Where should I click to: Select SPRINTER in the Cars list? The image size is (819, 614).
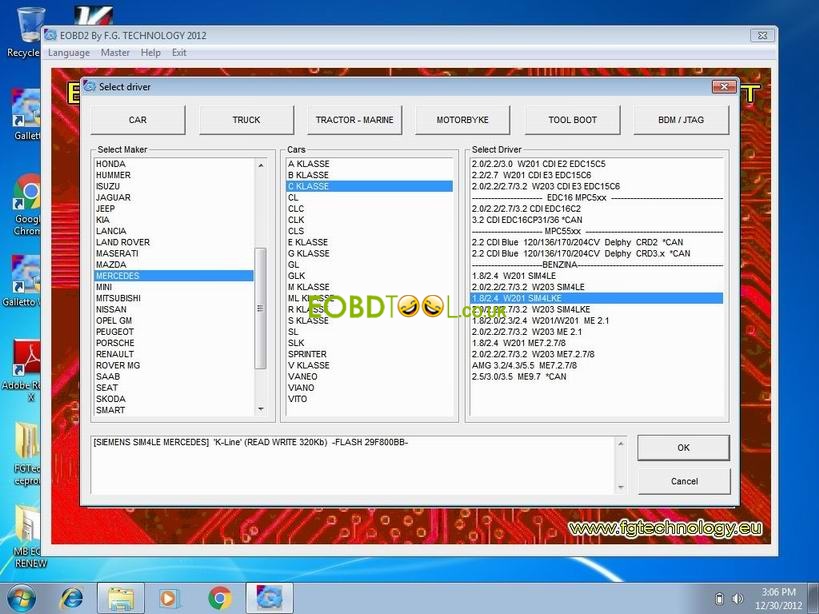(x=307, y=354)
